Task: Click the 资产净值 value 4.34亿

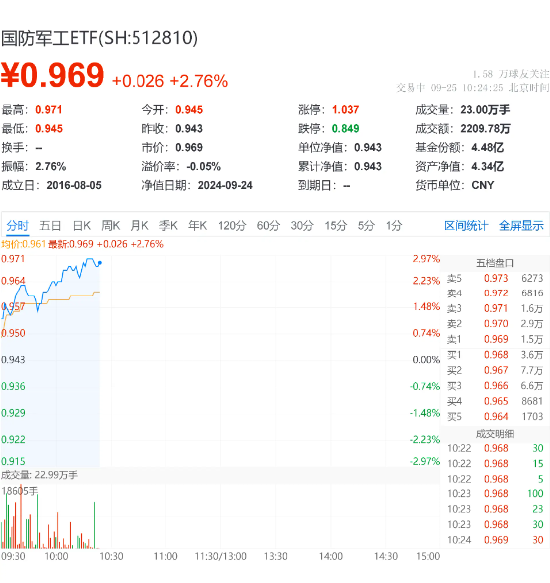Action: point(488,166)
